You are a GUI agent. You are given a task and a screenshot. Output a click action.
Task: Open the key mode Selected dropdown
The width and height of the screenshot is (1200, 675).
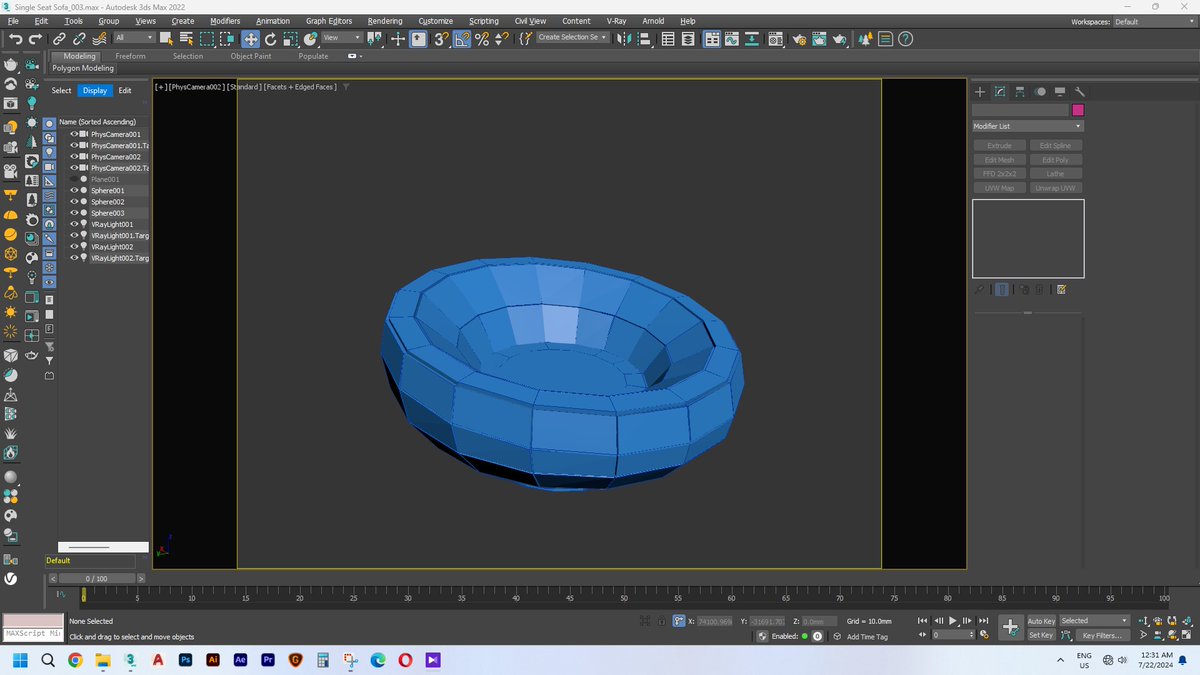point(1094,621)
